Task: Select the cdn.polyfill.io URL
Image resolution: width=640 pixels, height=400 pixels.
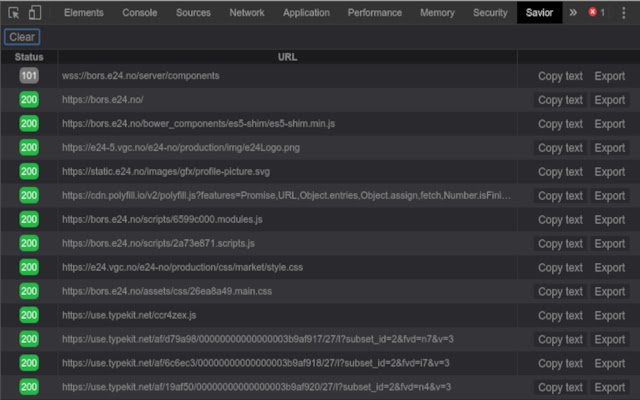Action: click(286, 196)
